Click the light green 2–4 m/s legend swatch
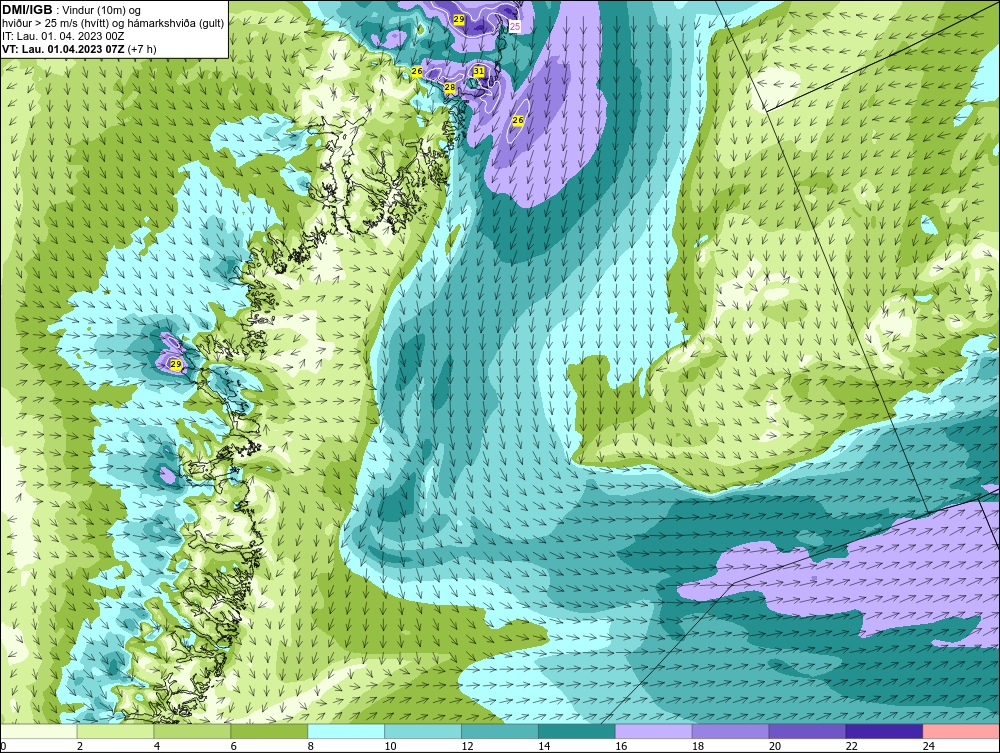Image resolution: width=1000 pixels, height=753 pixels. (x=115, y=731)
